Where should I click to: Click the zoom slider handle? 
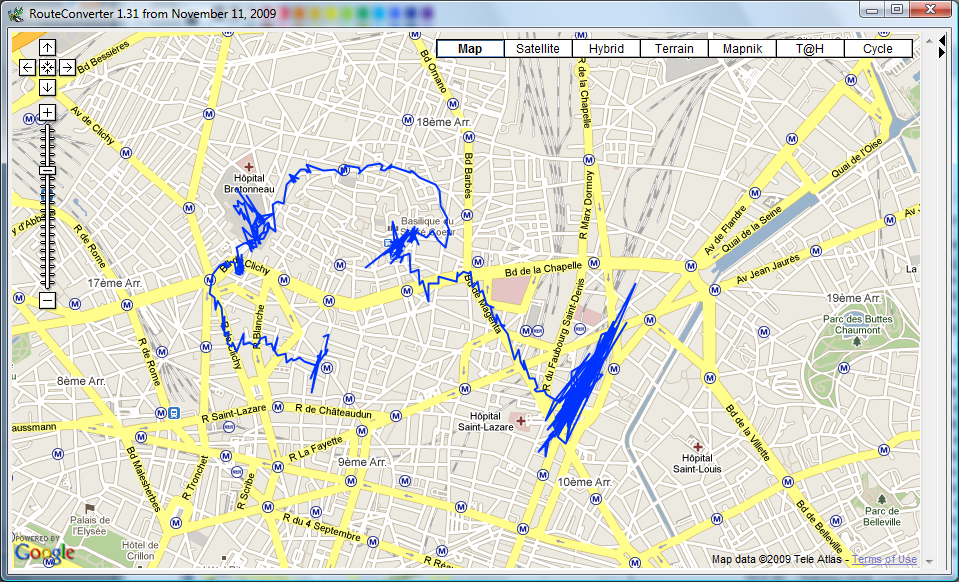point(48,171)
